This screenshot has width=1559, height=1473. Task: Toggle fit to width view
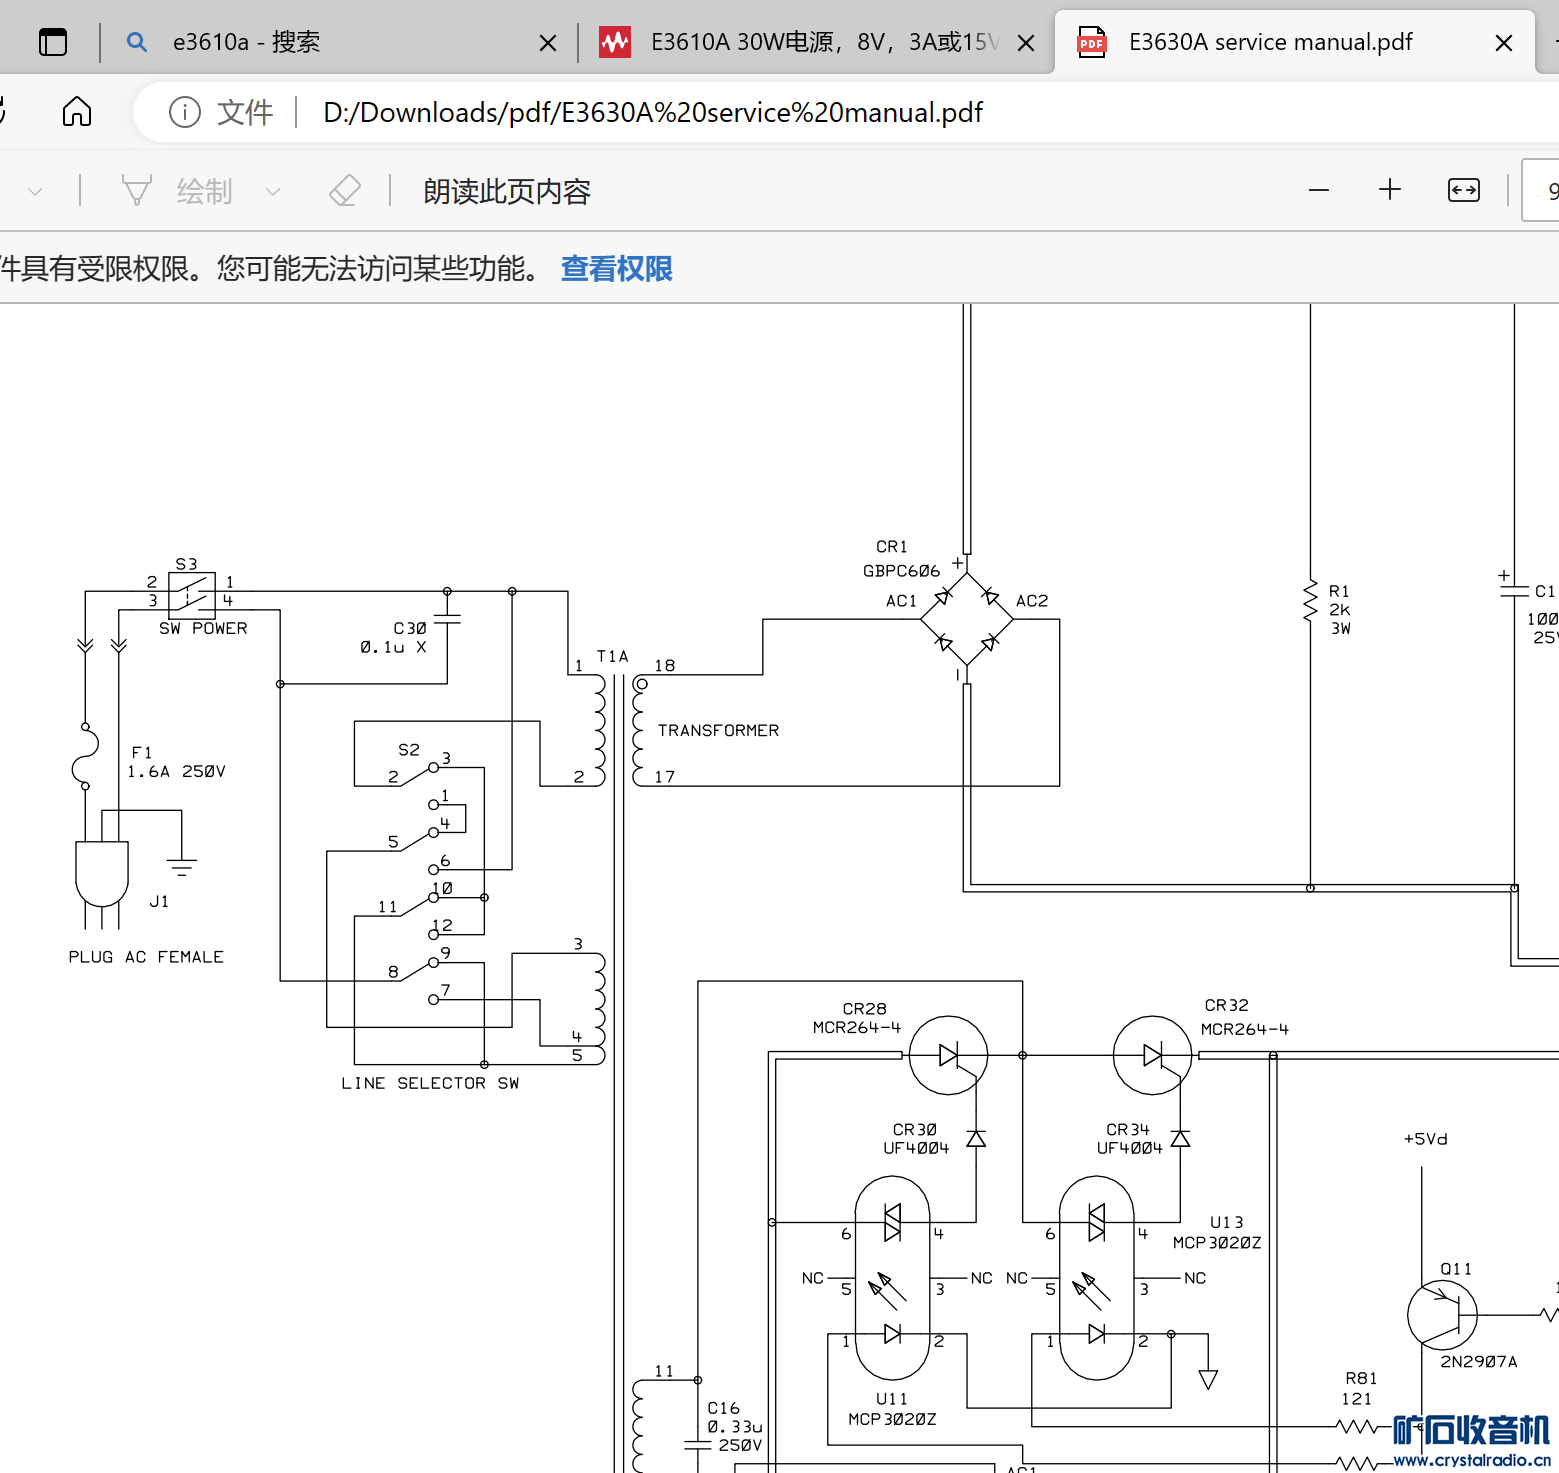pos(1464,190)
